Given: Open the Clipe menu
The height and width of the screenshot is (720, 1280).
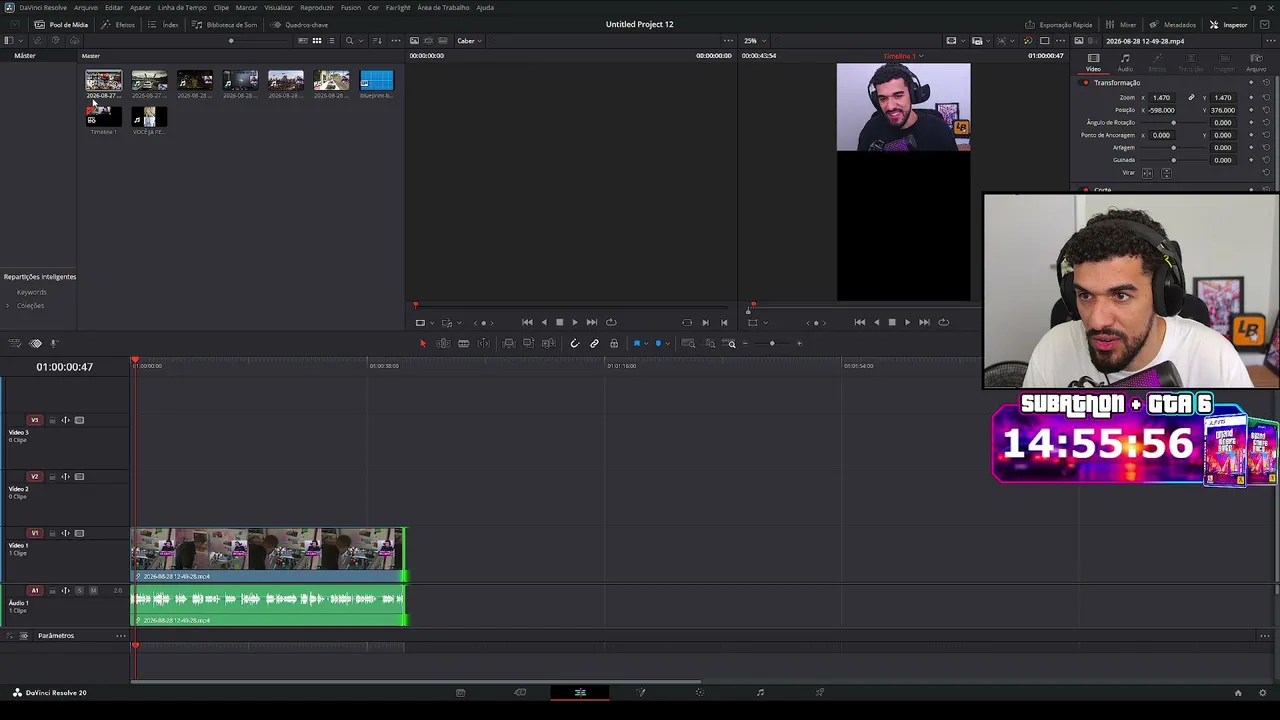Looking at the screenshot, I should coord(221,7).
